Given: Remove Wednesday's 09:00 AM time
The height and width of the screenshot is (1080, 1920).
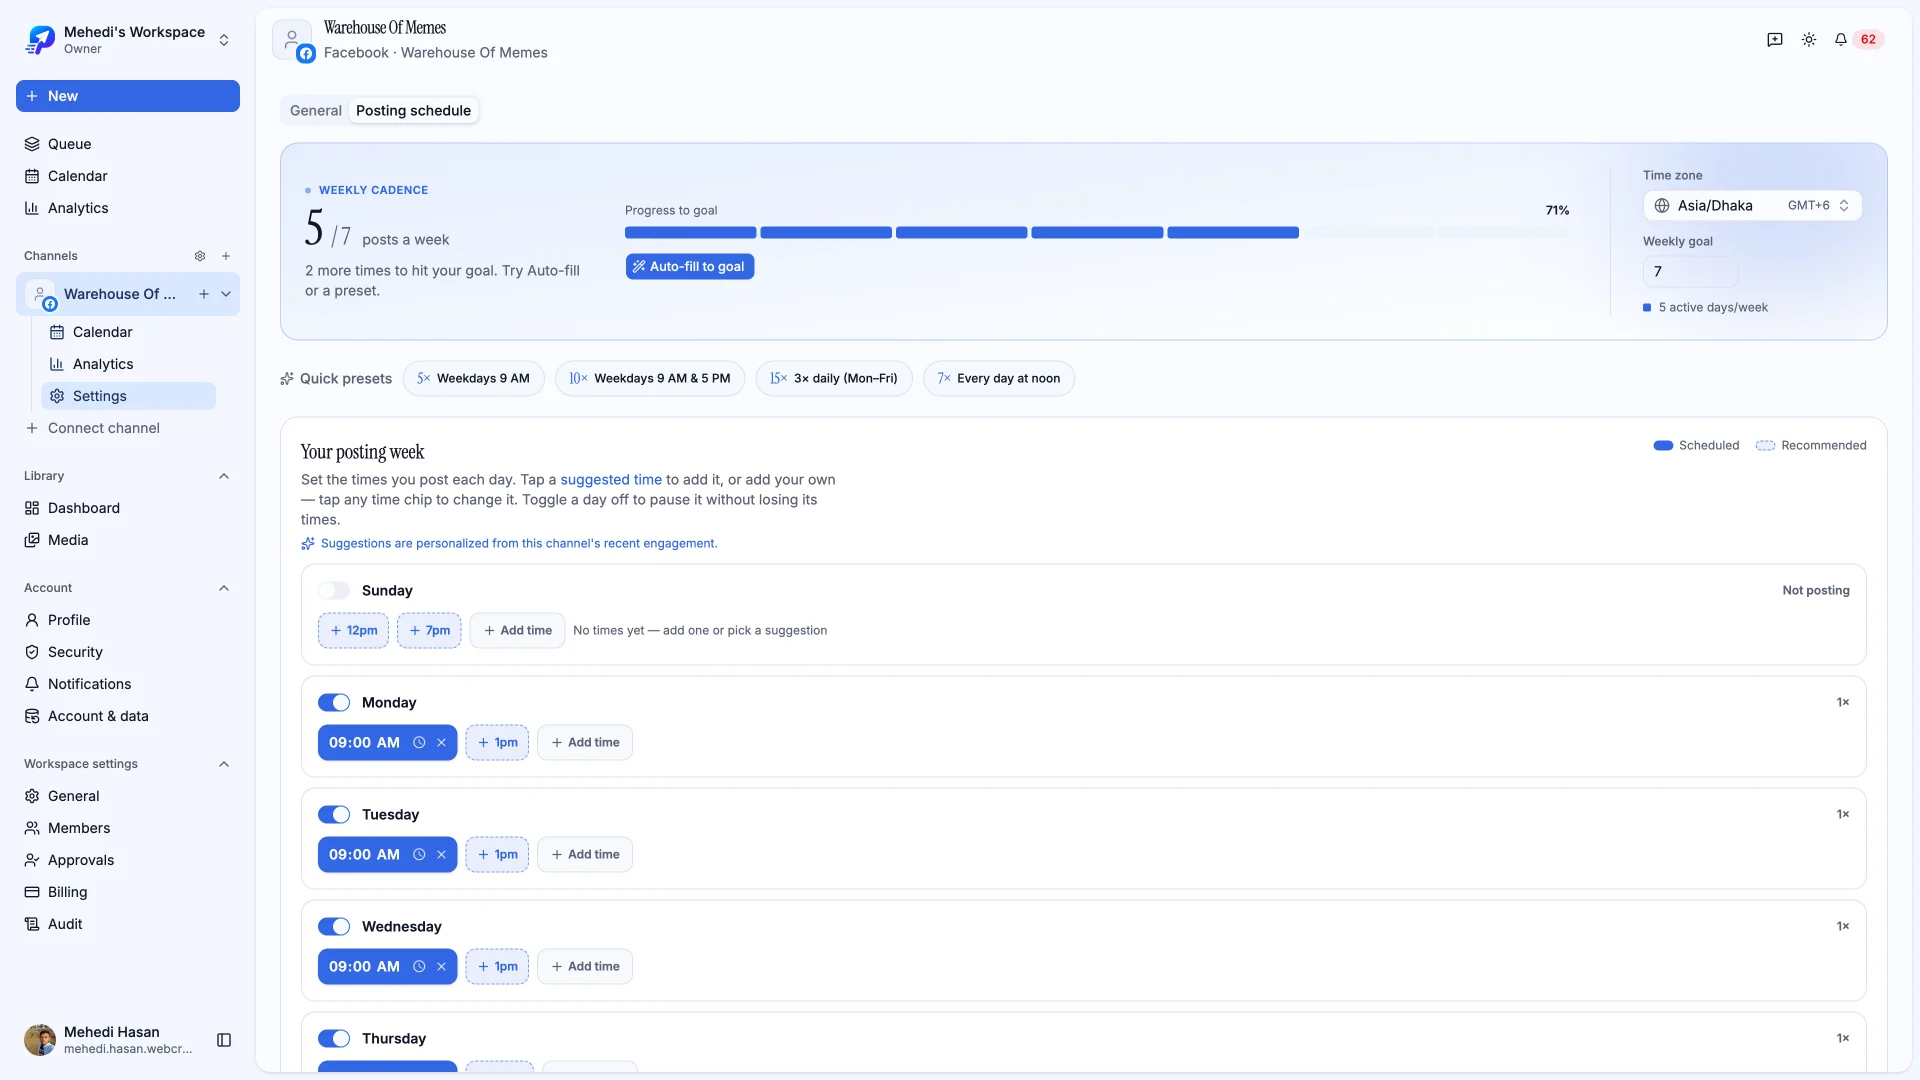Looking at the screenshot, I should coord(441,967).
